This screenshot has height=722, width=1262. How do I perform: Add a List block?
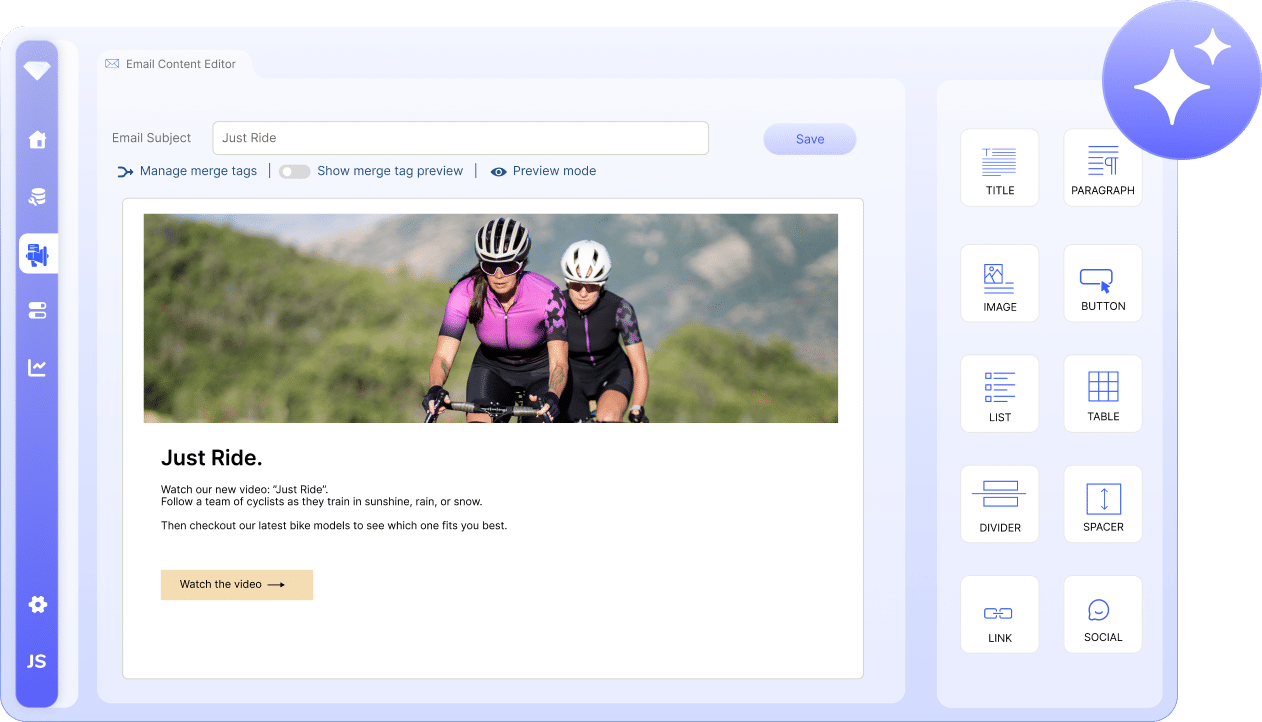tap(999, 394)
